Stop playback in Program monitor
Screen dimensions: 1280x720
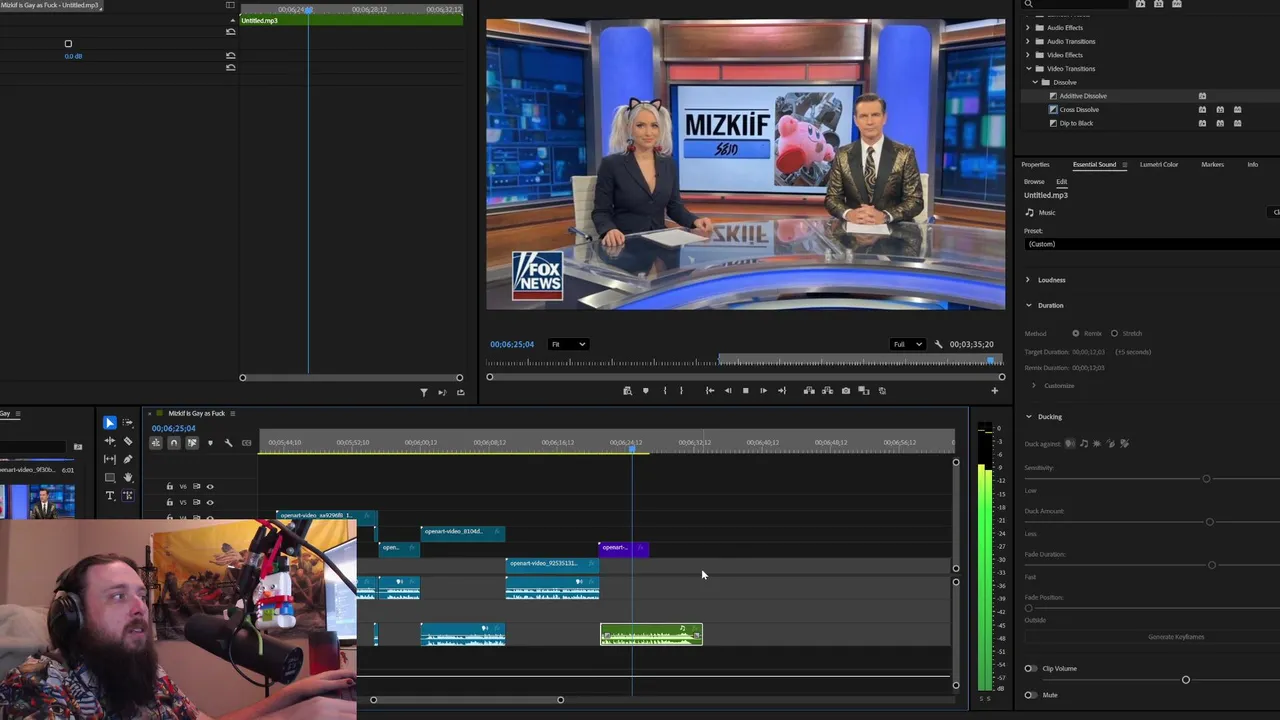[x=745, y=391]
